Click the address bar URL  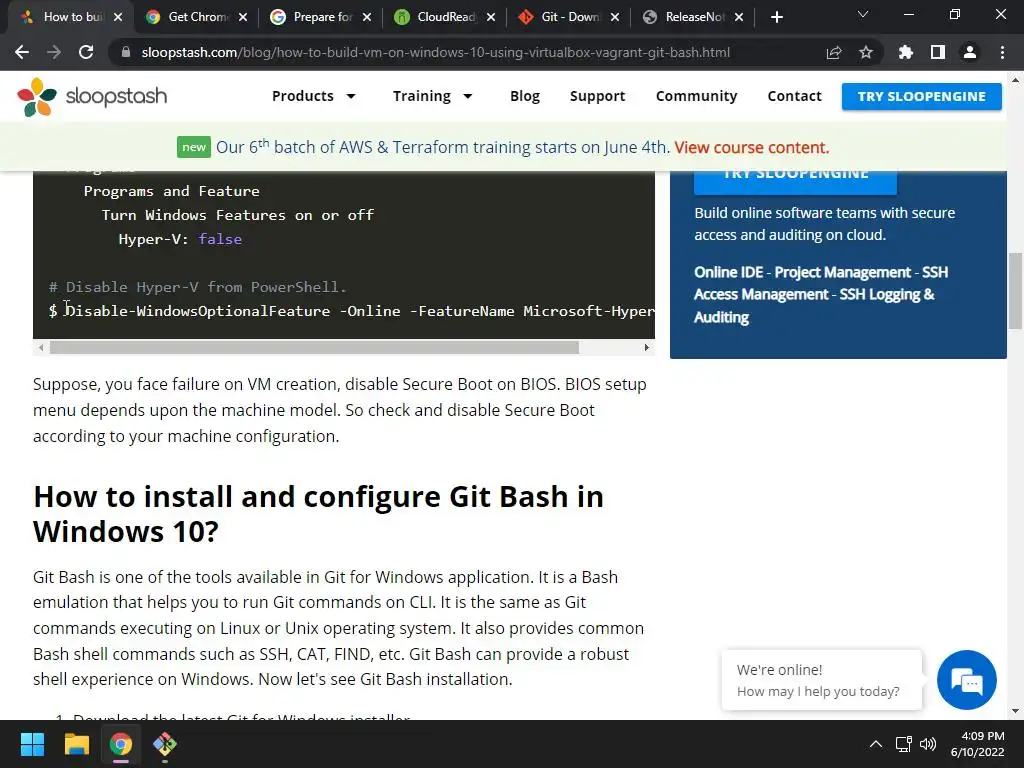point(436,52)
